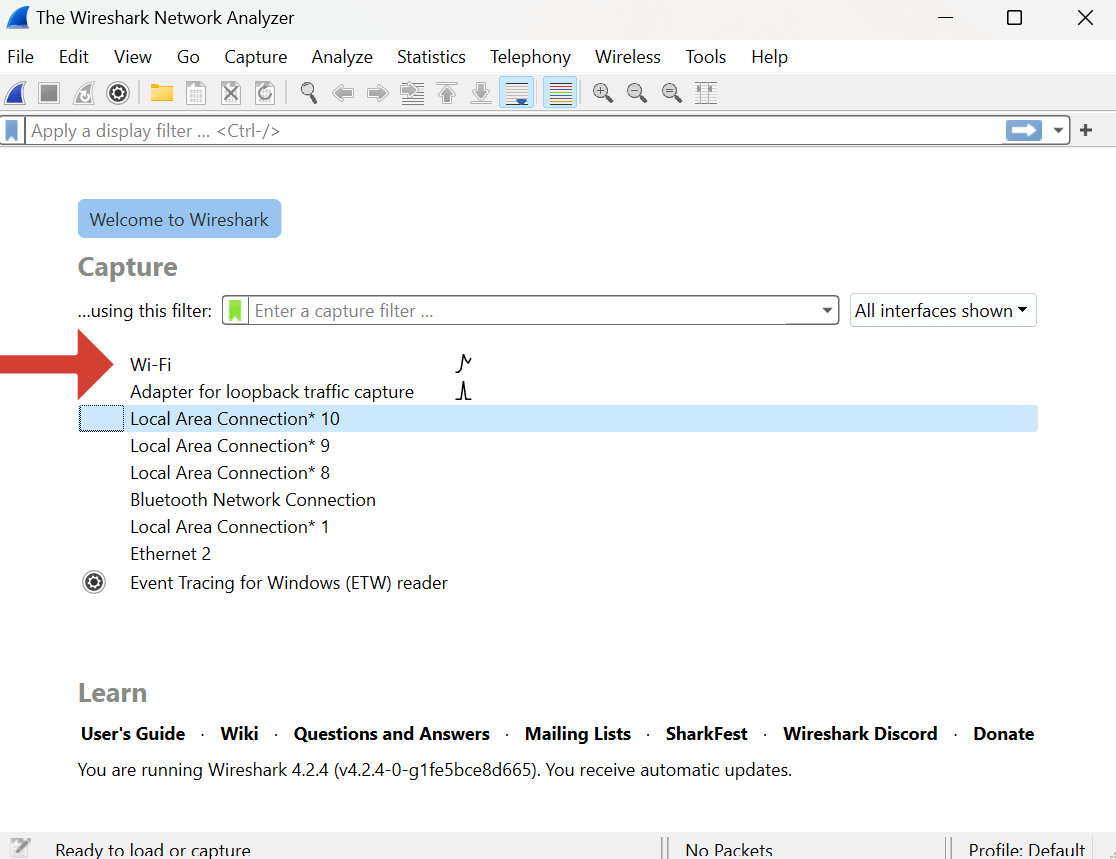
Task: Go to first packet icon
Action: click(447, 93)
